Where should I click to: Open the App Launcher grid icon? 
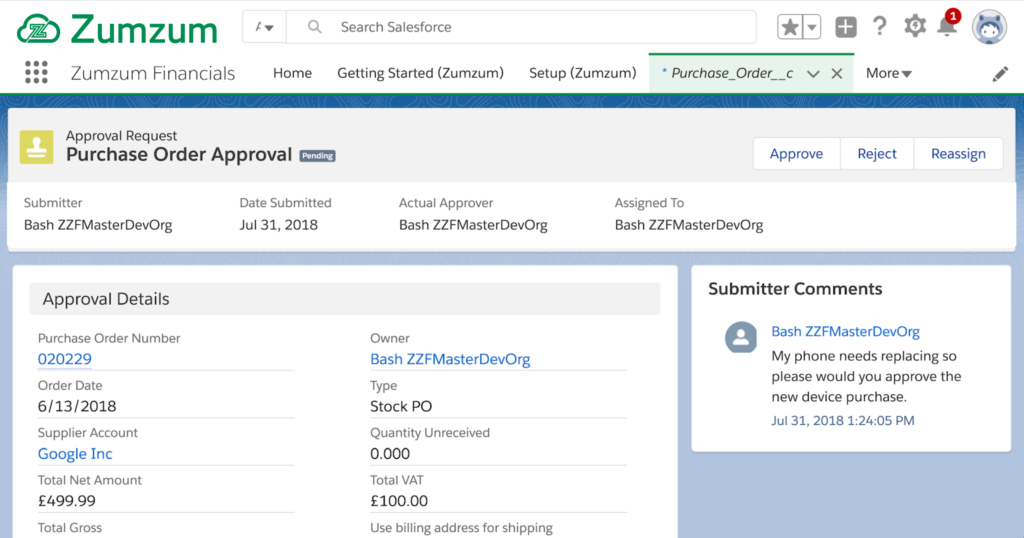coord(37,72)
